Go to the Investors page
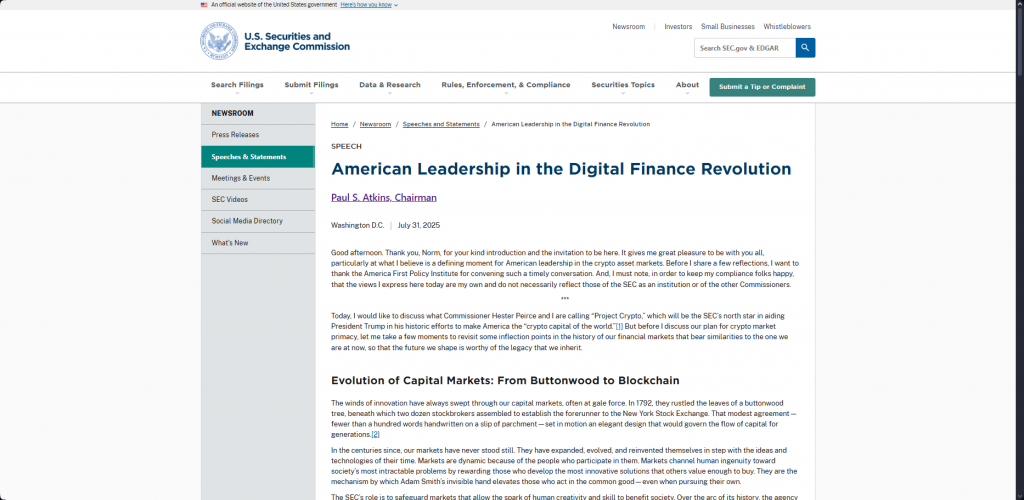1024x500 pixels. point(678,27)
